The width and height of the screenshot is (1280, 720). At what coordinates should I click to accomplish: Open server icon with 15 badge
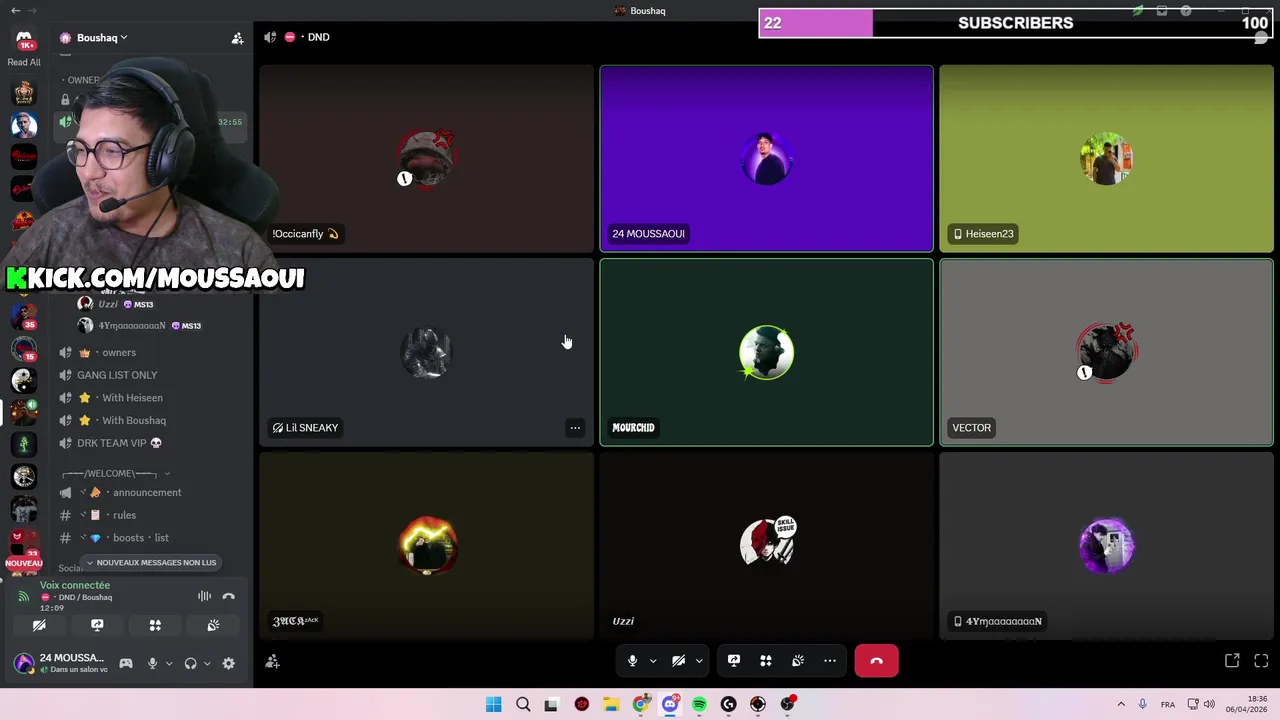coord(24,349)
